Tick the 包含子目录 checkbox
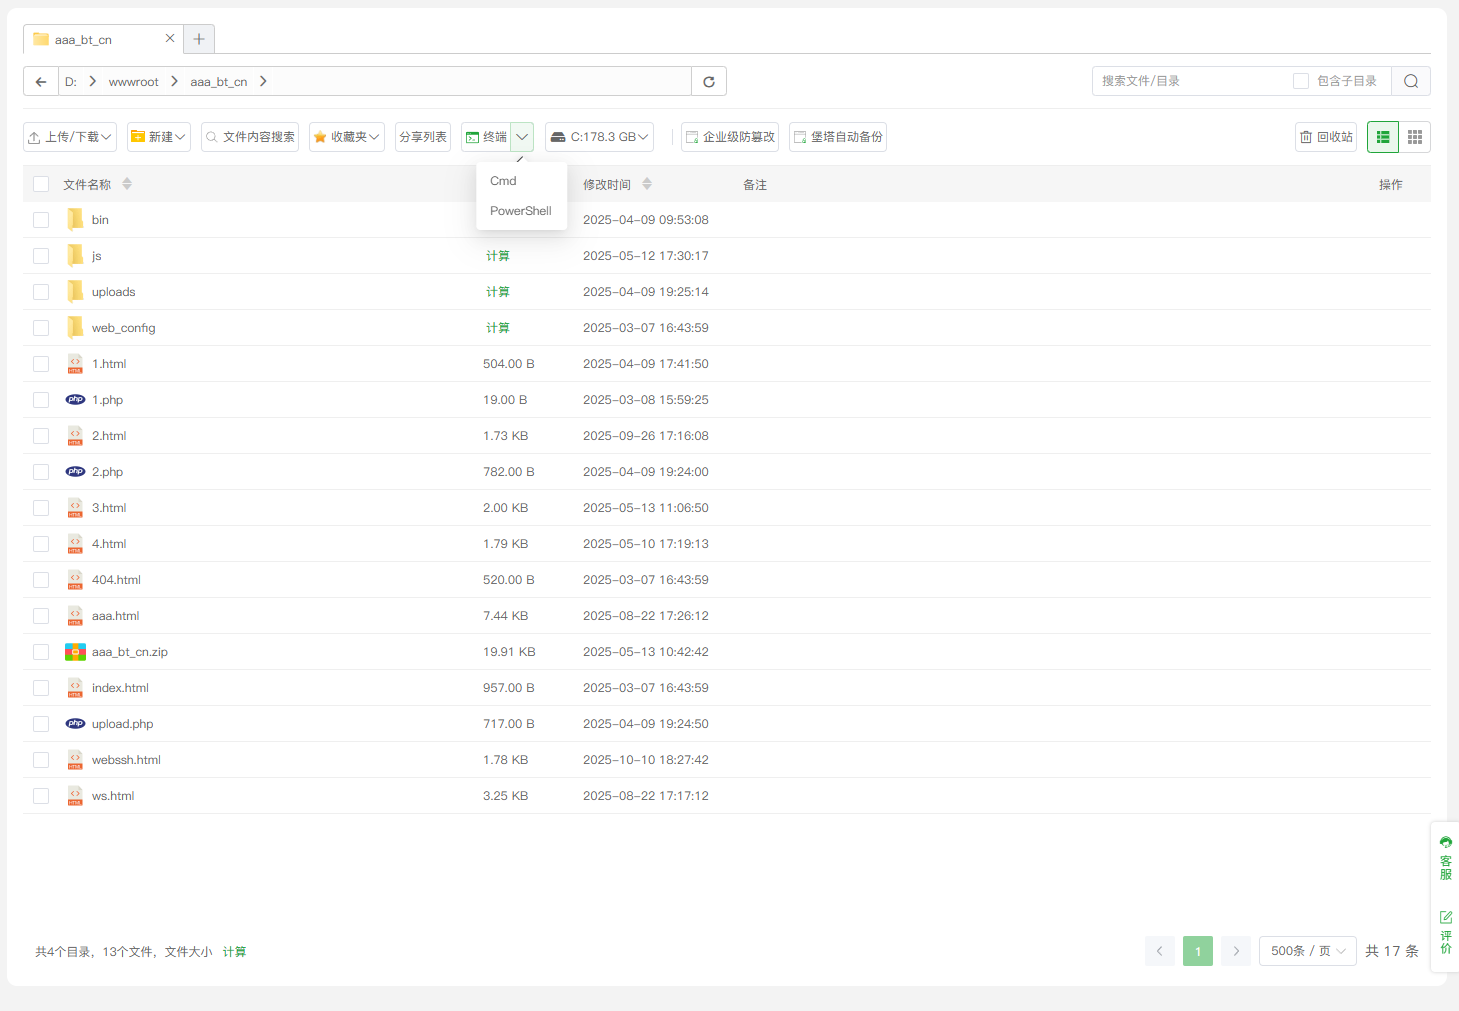Viewport: 1459px width, 1011px height. 1301,81
